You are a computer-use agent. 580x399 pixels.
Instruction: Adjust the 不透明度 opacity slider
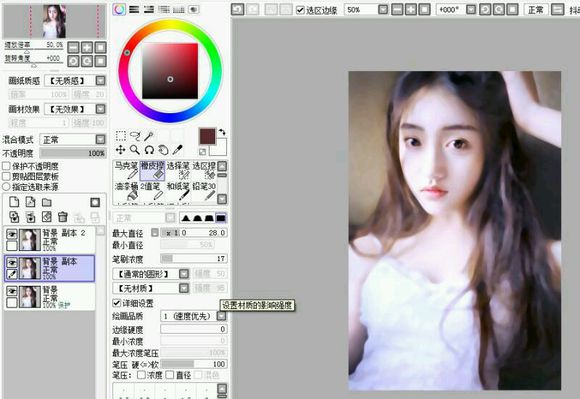click(x=73, y=153)
